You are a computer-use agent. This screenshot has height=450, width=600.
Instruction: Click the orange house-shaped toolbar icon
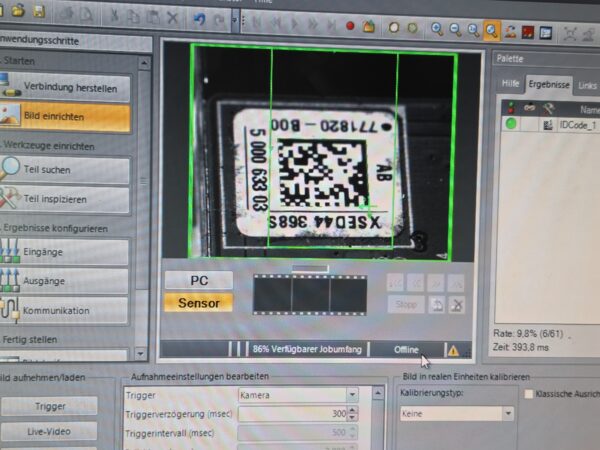click(369, 26)
